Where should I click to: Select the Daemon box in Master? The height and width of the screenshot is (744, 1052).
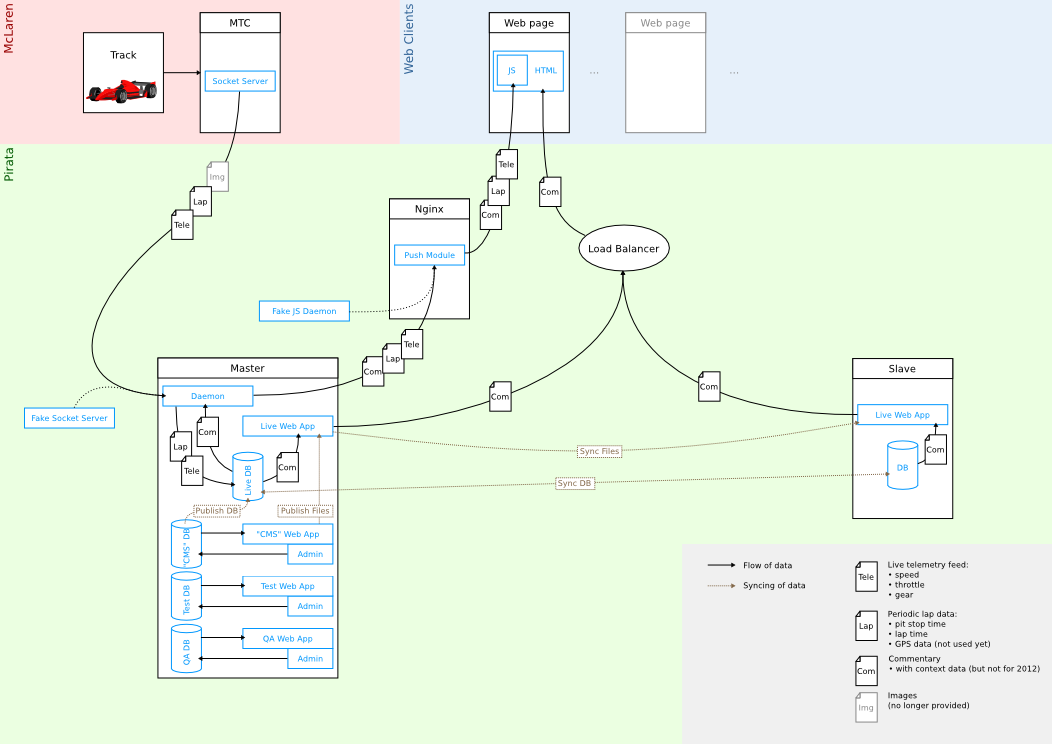(x=208, y=396)
